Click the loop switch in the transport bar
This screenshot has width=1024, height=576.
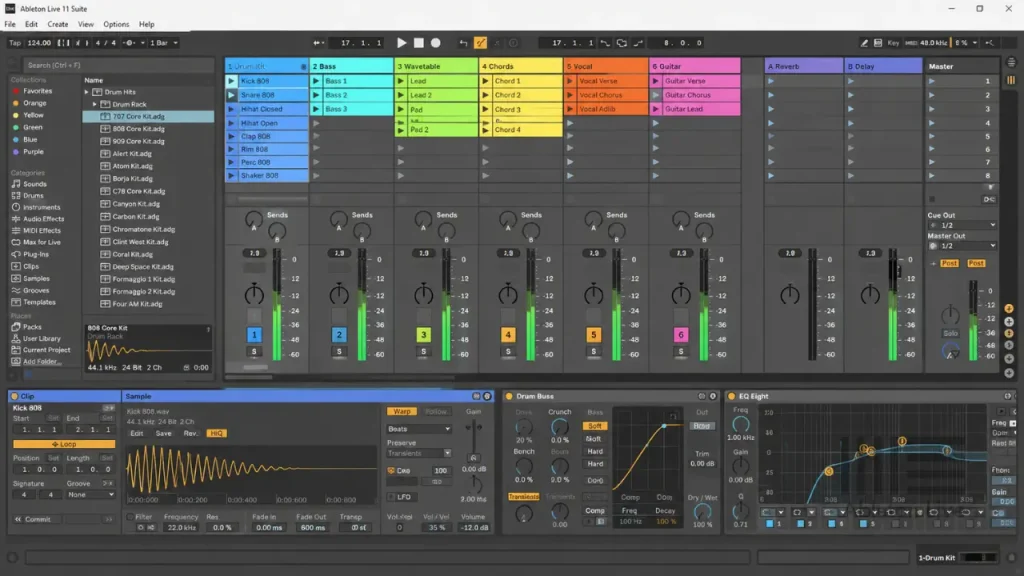[622, 43]
